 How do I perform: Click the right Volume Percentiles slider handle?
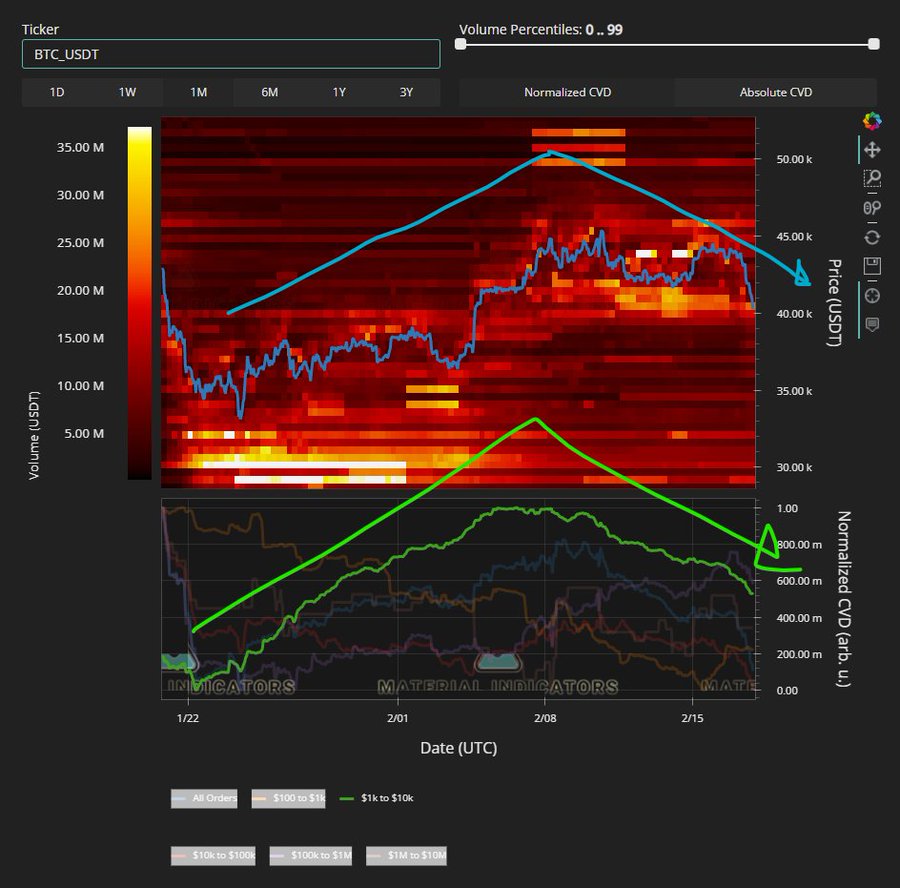(x=874, y=44)
